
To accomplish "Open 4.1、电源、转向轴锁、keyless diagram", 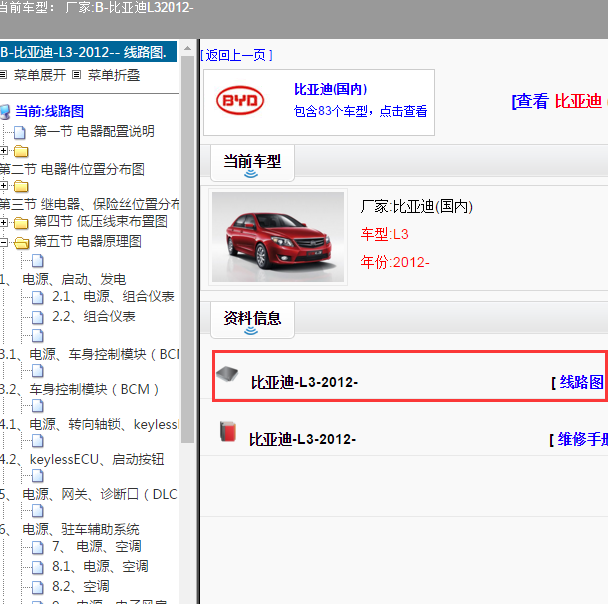I will tap(90, 424).
